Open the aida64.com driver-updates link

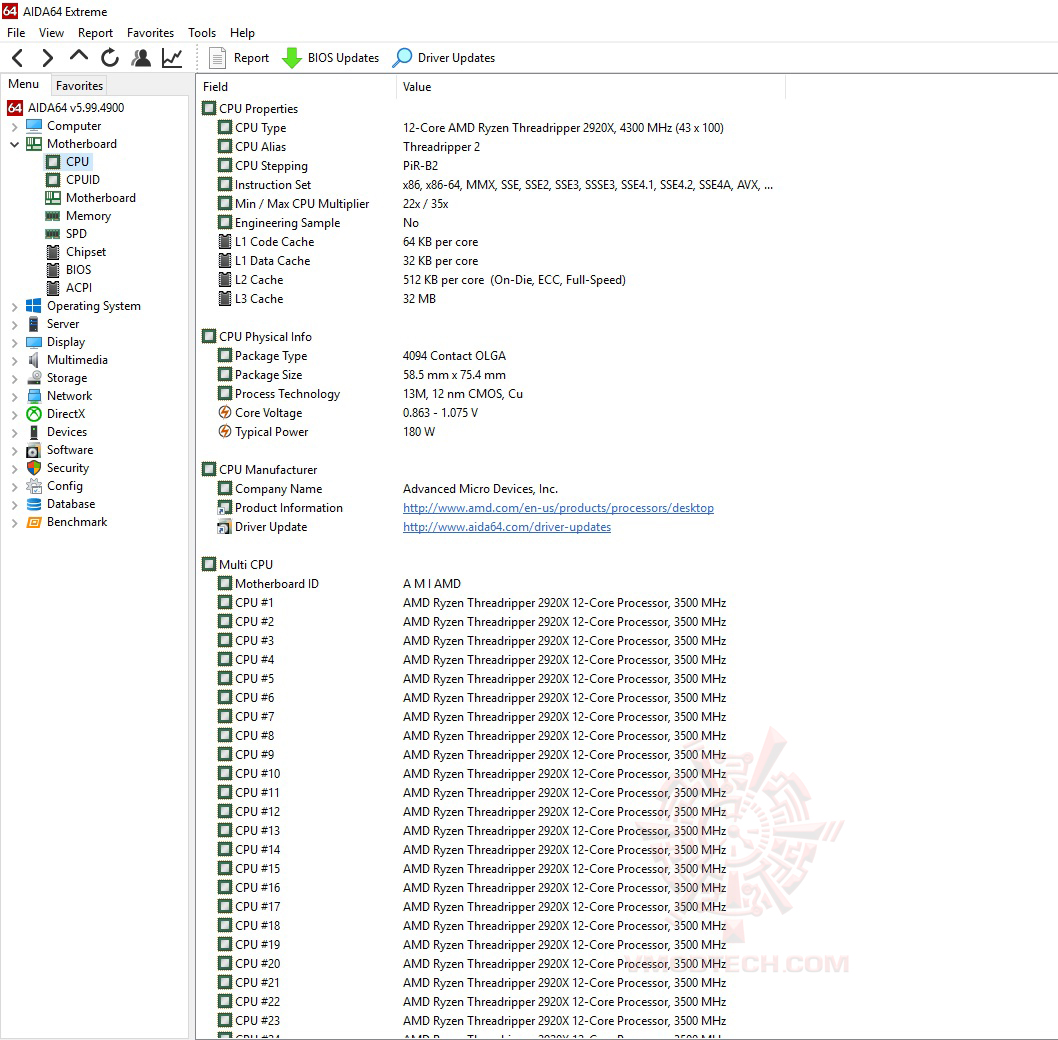click(x=507, y=526)
